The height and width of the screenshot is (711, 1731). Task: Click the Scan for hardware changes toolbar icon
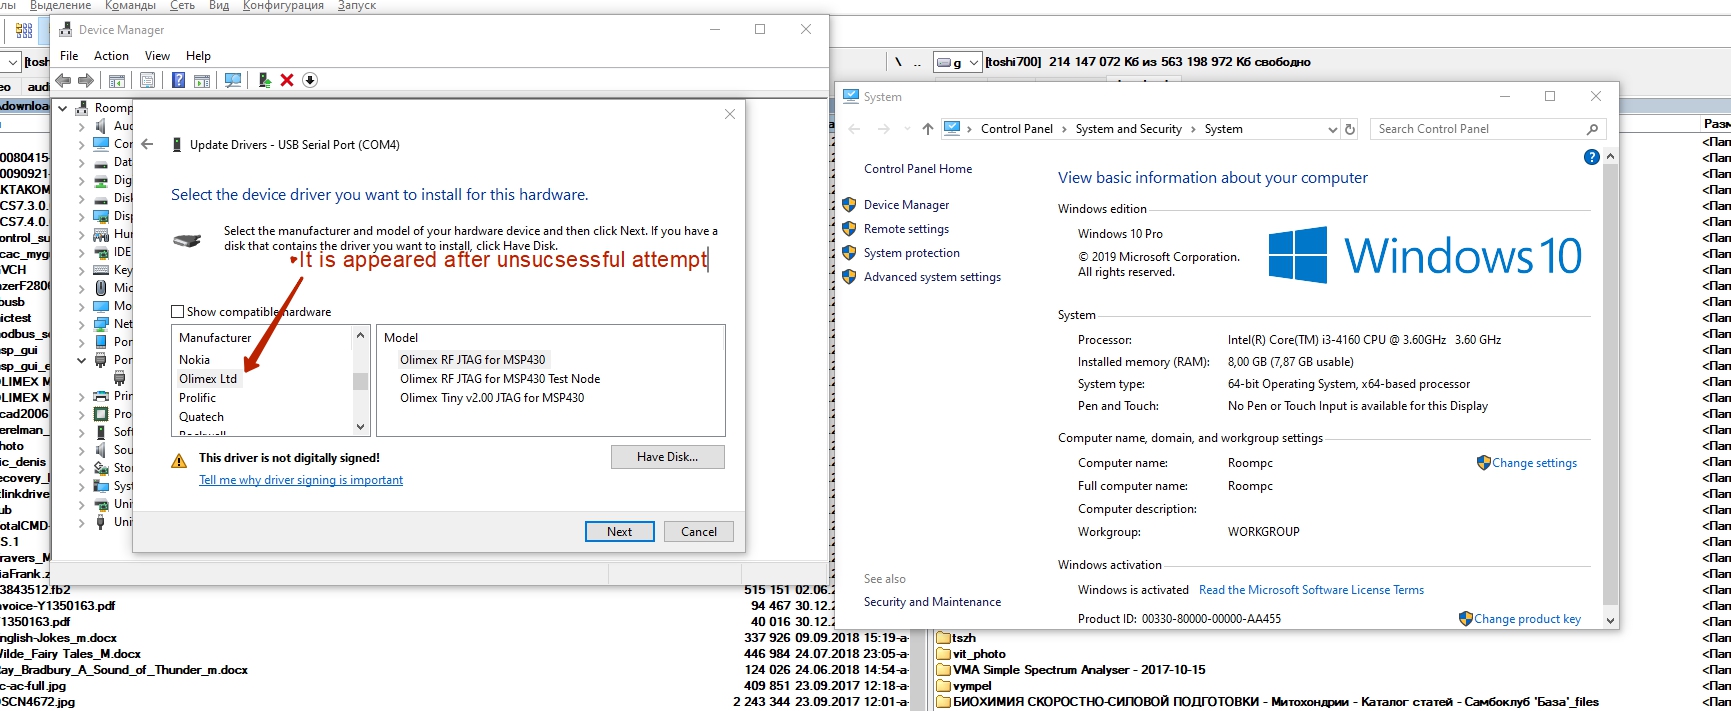(233, 80)
